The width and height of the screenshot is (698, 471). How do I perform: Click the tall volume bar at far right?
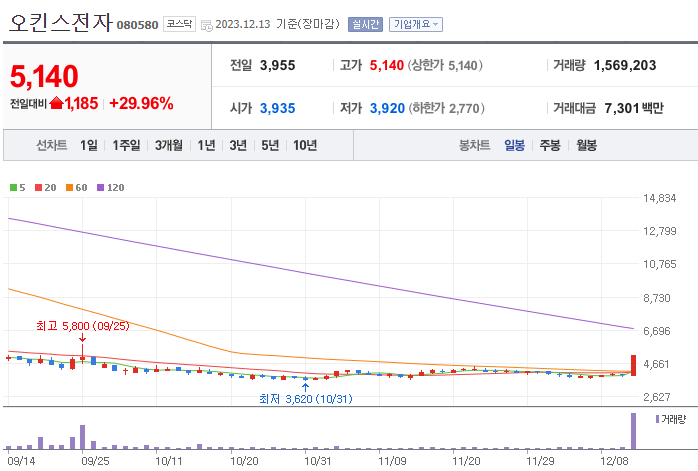click(x=633, y=431)
